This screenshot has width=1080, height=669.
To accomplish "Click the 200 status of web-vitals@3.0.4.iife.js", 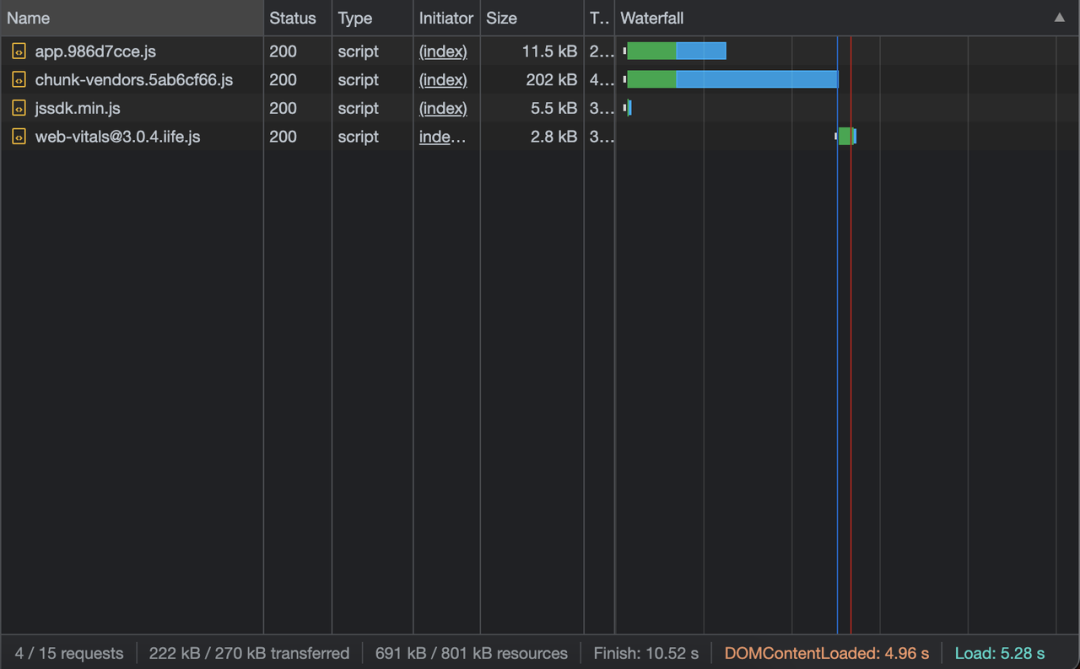I will pos(283,136).
